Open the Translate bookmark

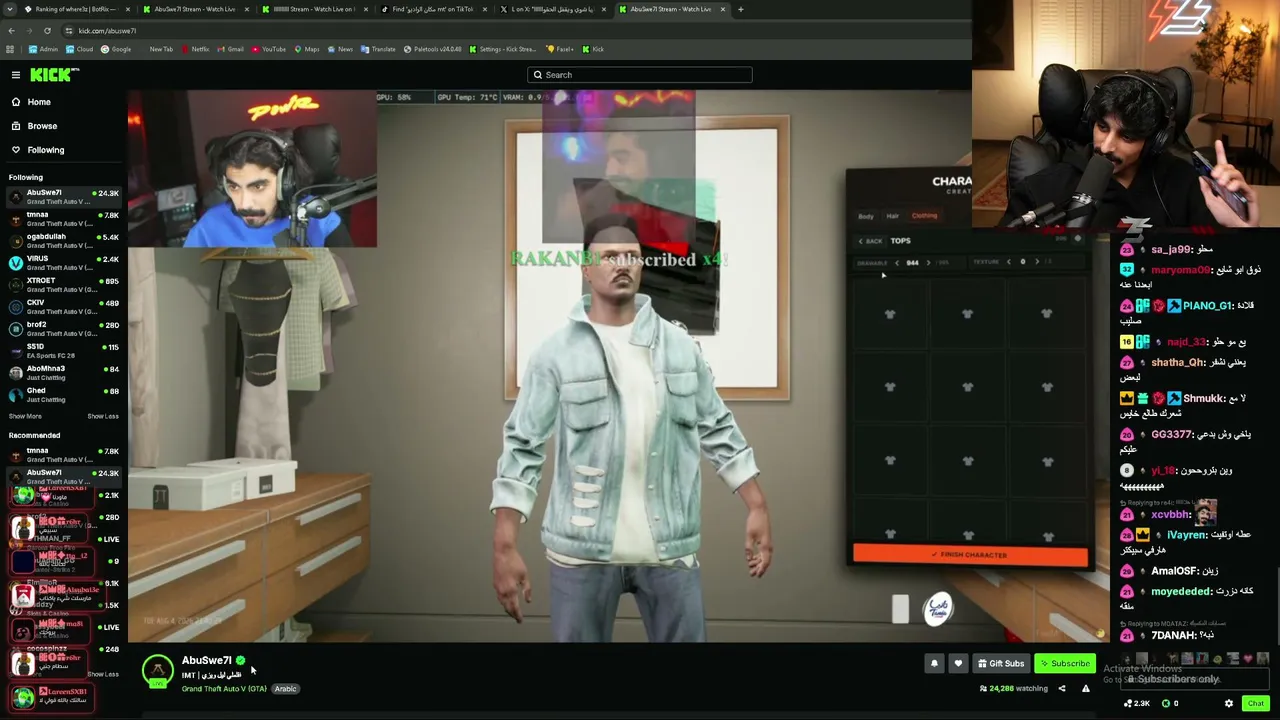[378, 49]
